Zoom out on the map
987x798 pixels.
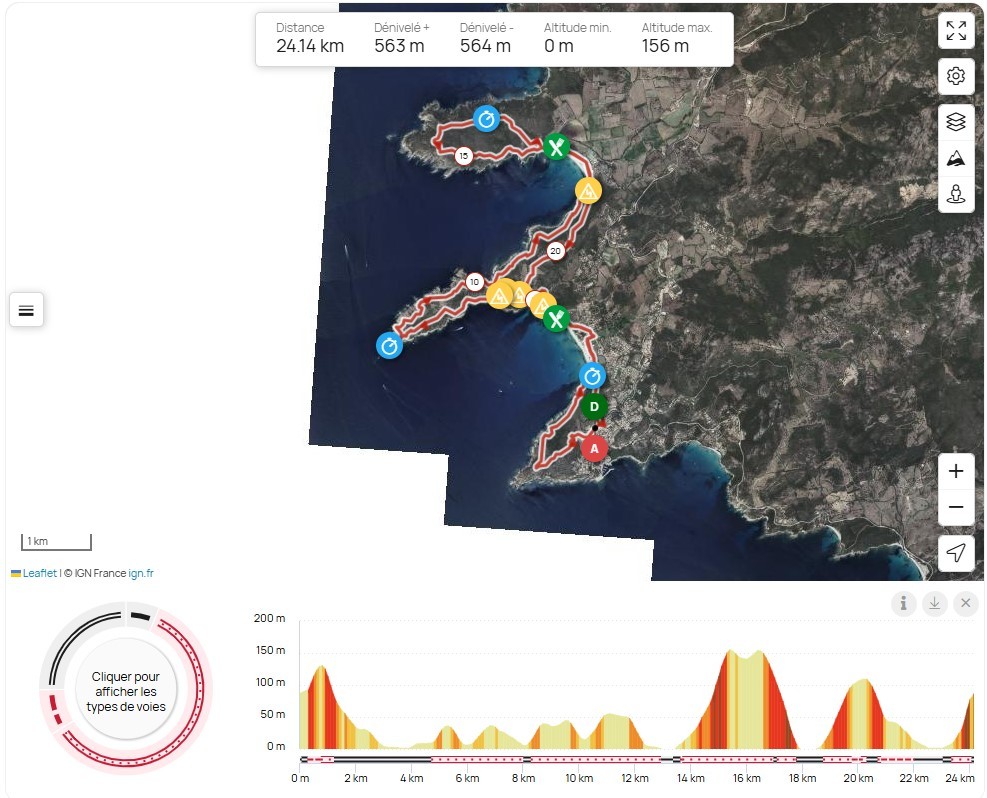(956, 508)
